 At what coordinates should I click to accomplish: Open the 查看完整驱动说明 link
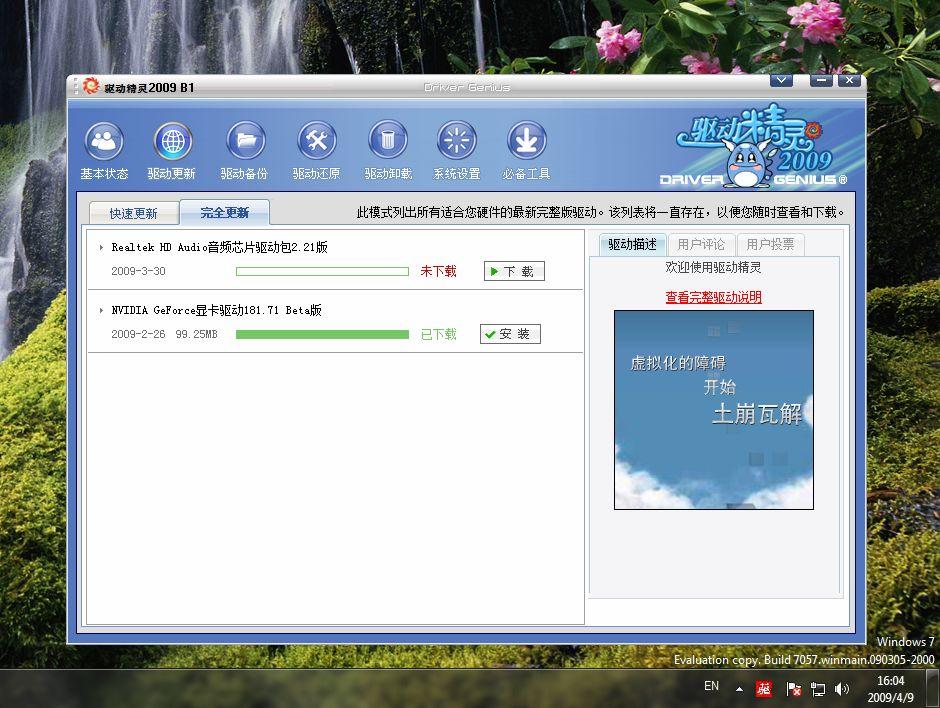pyautogui.click(x=714, y=297)
